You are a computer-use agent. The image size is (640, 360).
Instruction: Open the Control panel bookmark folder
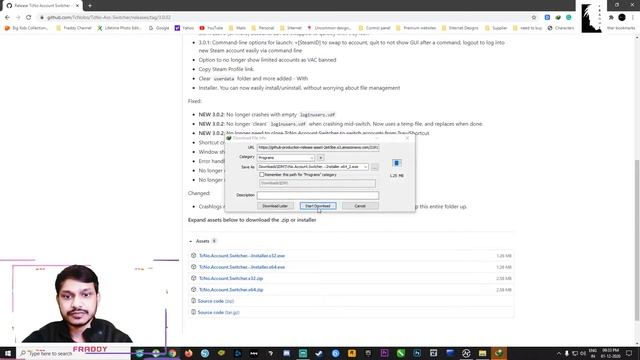tap(375, 28)
